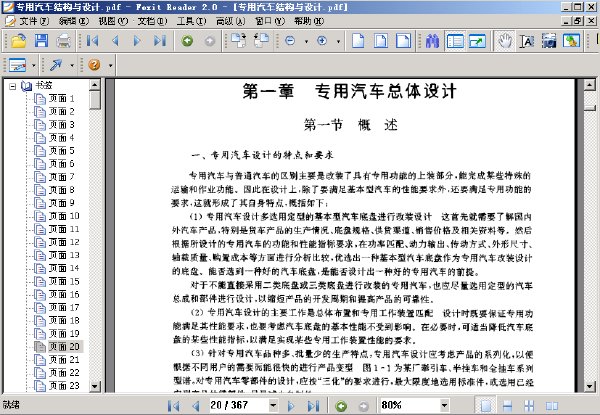This screenshot has width=600, height=415.
Task: Go to previous page in top toolbar
Action: (115, 41)
